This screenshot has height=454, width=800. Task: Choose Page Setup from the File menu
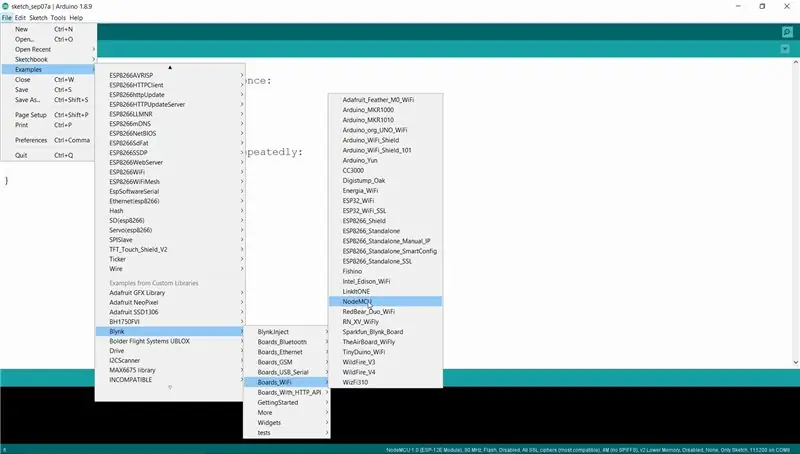[48, 115]
